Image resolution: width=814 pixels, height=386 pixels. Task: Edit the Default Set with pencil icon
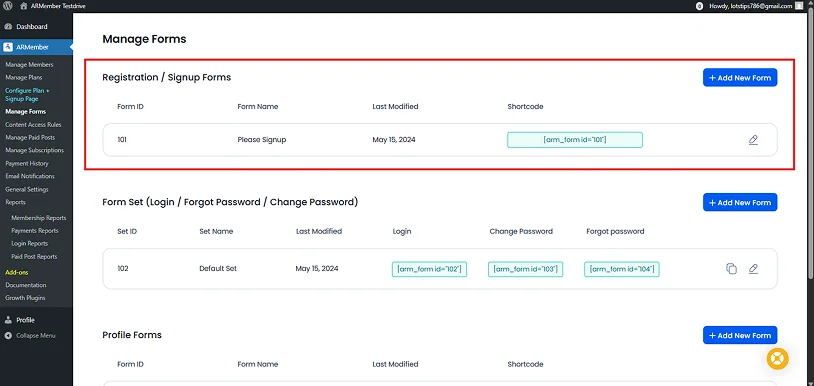[753, 269]
